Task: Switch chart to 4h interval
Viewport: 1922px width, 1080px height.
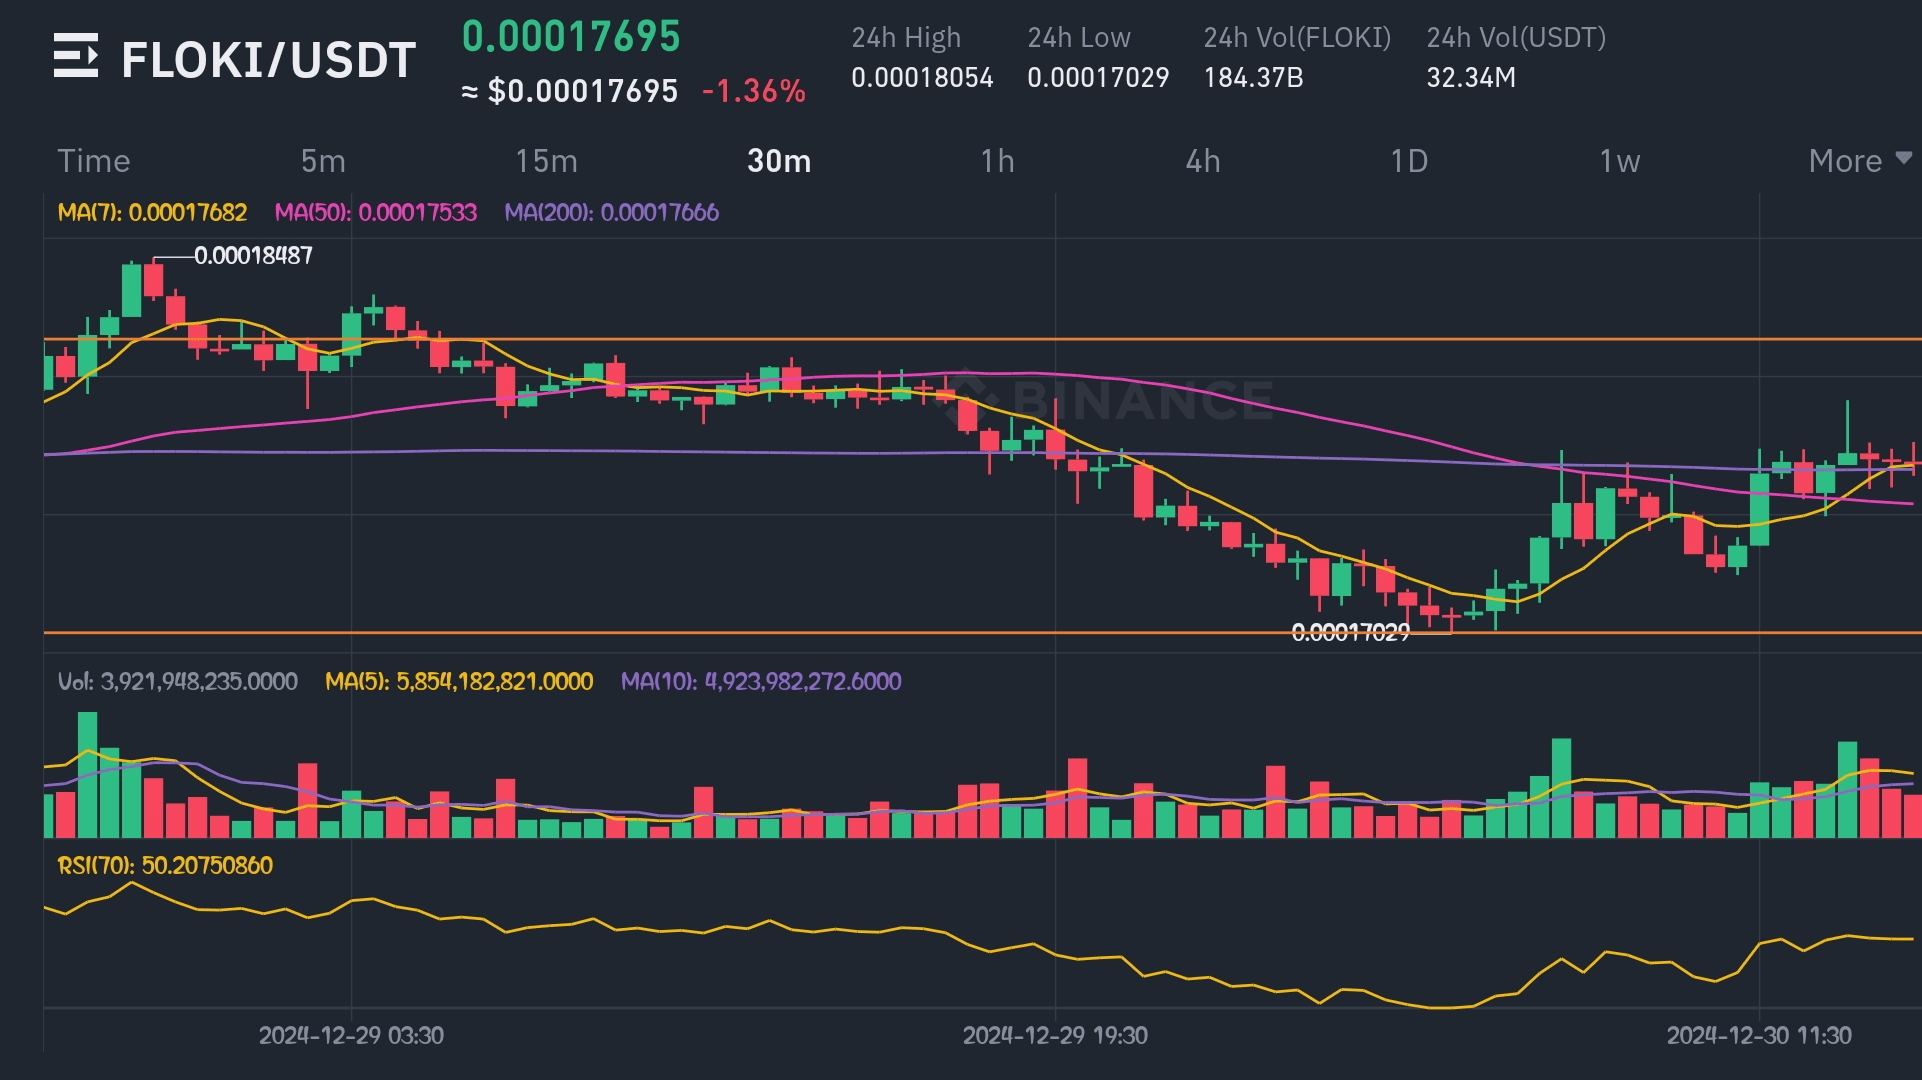Action: coord(1203,161)
